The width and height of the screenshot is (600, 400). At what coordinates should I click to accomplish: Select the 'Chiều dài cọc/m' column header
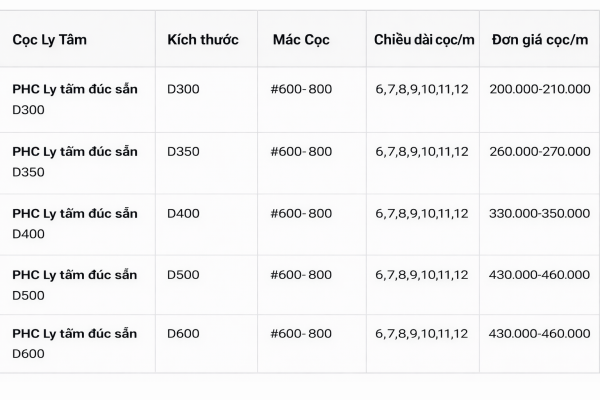coord(424,40)
